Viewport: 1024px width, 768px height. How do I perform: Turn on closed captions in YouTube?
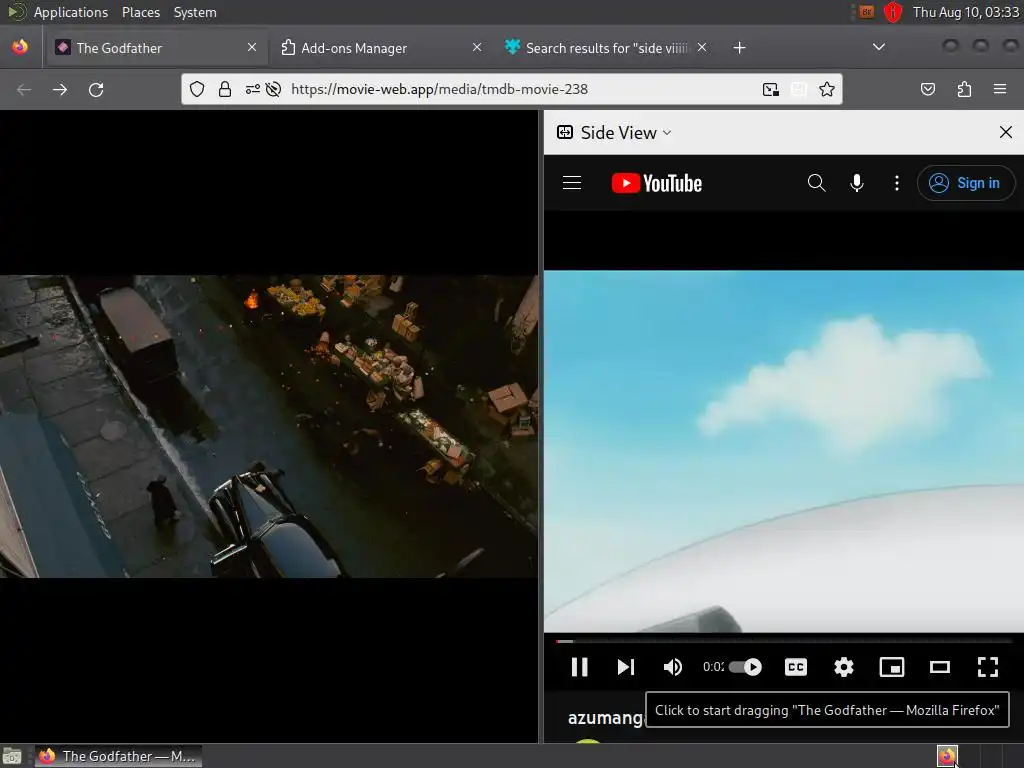tap(795, 667)
